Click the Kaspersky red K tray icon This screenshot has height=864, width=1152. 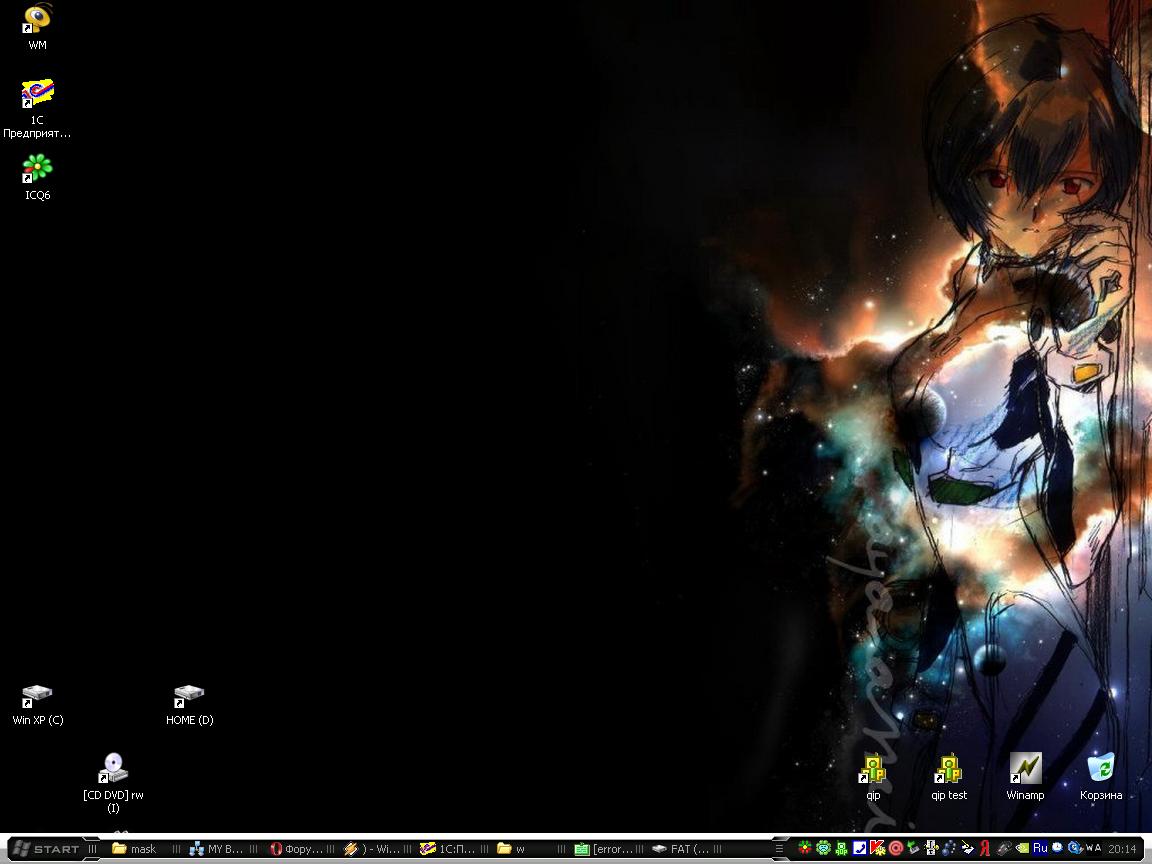(877, 848)
